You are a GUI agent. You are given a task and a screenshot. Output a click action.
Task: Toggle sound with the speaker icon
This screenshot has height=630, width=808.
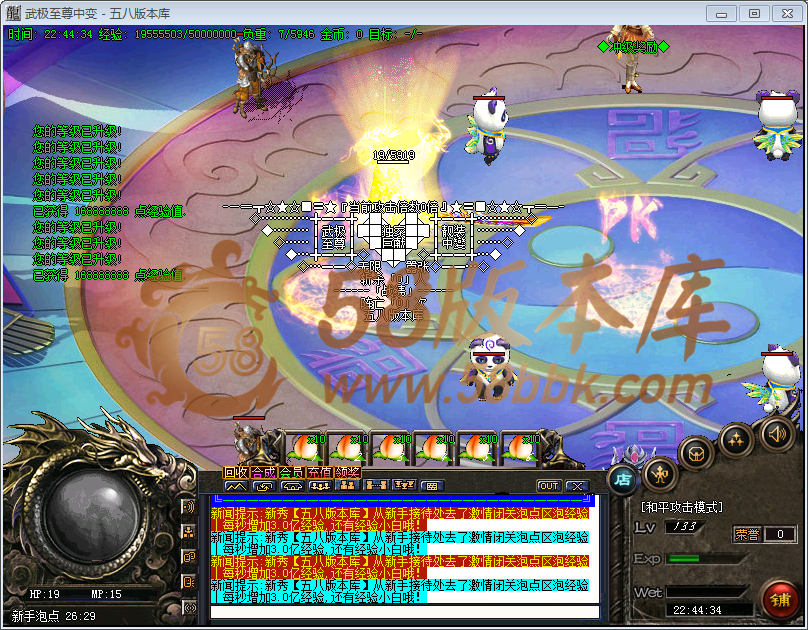point(777,434)
